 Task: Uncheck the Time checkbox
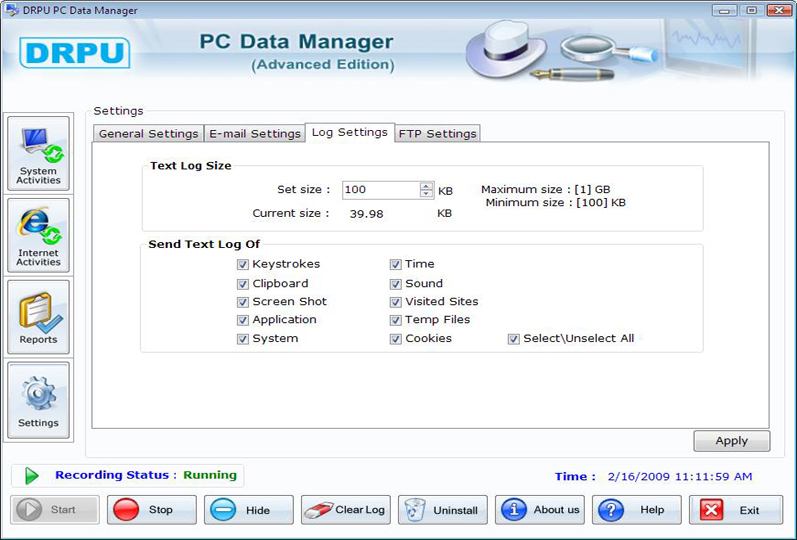click(395, 264)
